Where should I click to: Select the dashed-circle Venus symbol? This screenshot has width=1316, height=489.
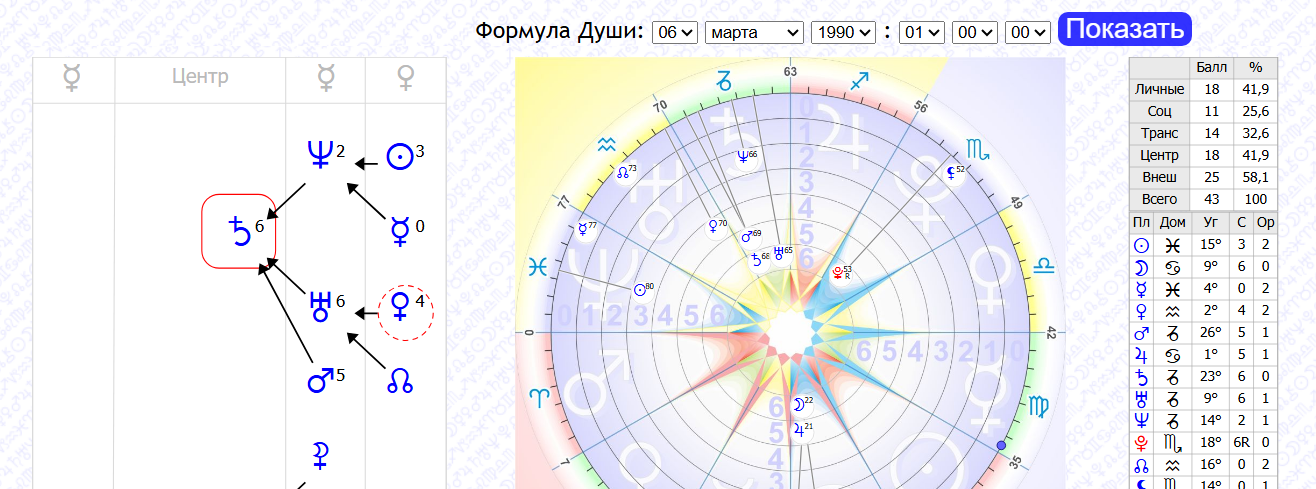coord(405,311)
